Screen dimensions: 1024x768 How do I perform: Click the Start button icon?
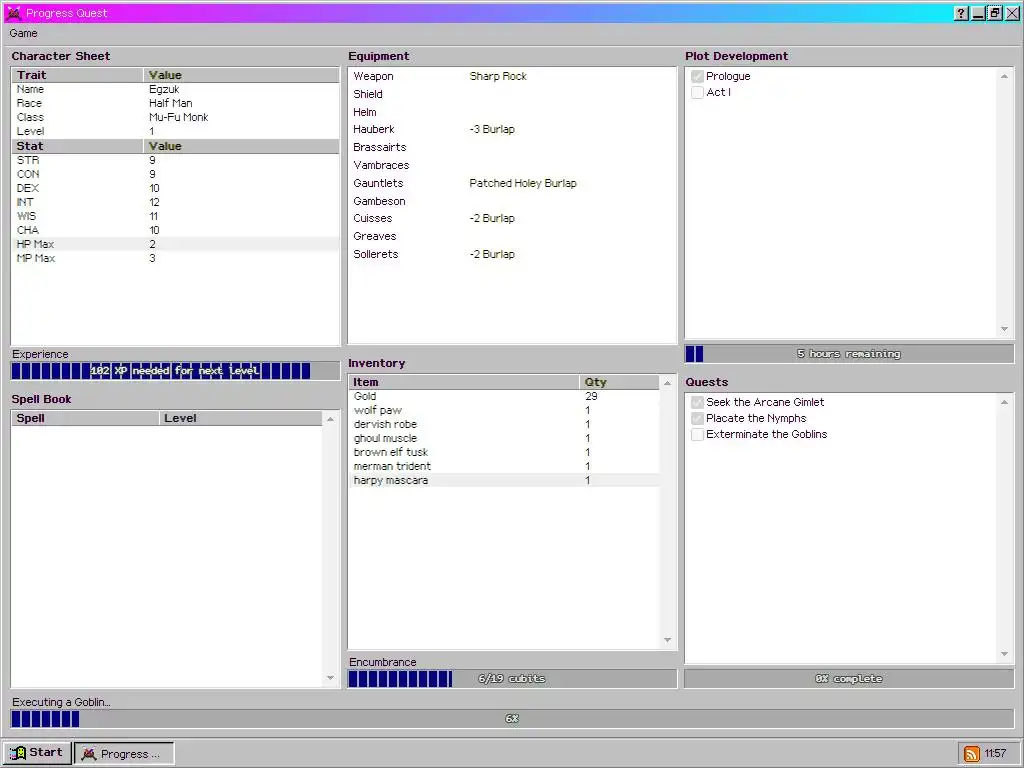tap(18, 753)
